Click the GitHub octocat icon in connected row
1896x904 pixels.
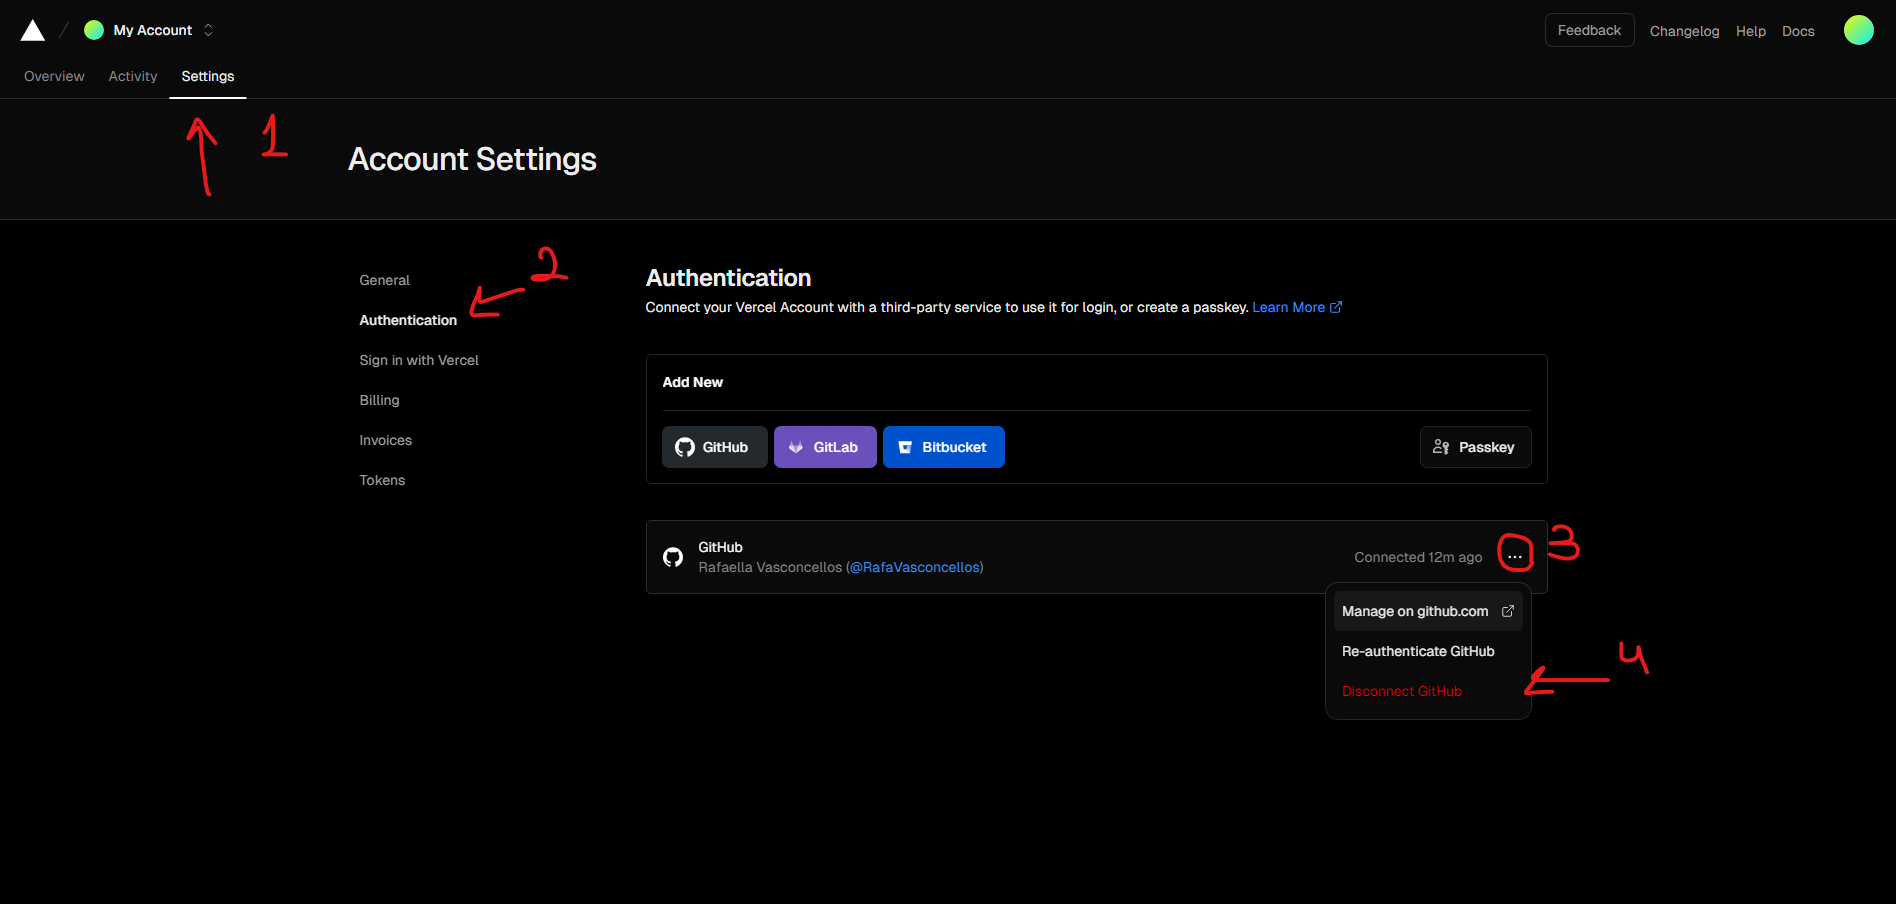673,557
